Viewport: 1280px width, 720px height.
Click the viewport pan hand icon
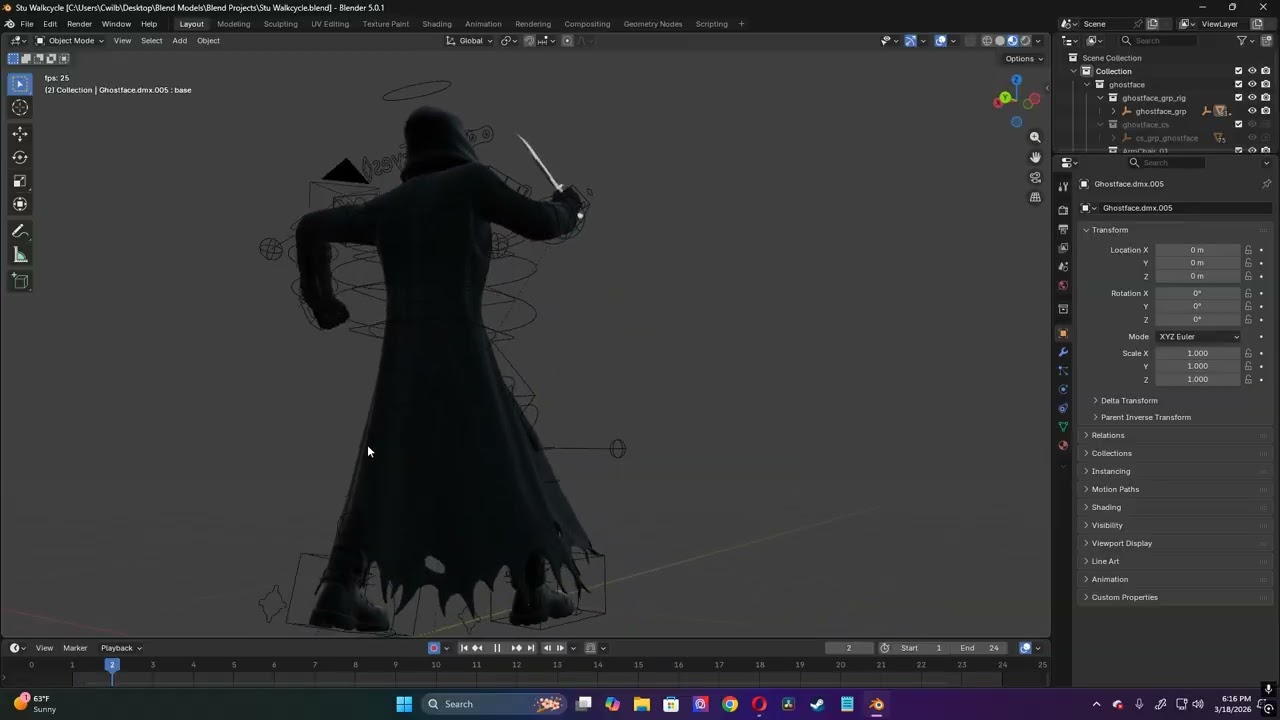[x=1035, y=157]
